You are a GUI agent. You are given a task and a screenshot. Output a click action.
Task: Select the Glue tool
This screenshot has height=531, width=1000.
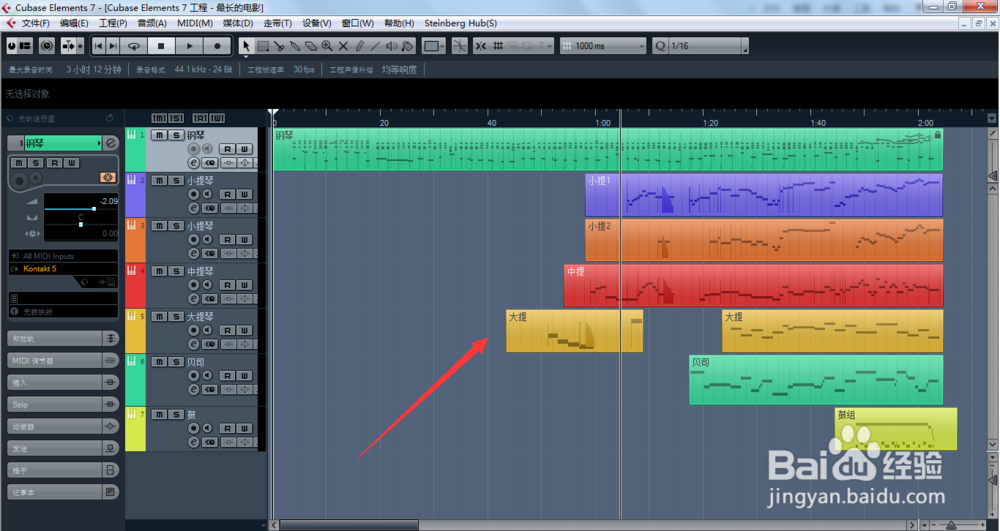click(295, 46)
